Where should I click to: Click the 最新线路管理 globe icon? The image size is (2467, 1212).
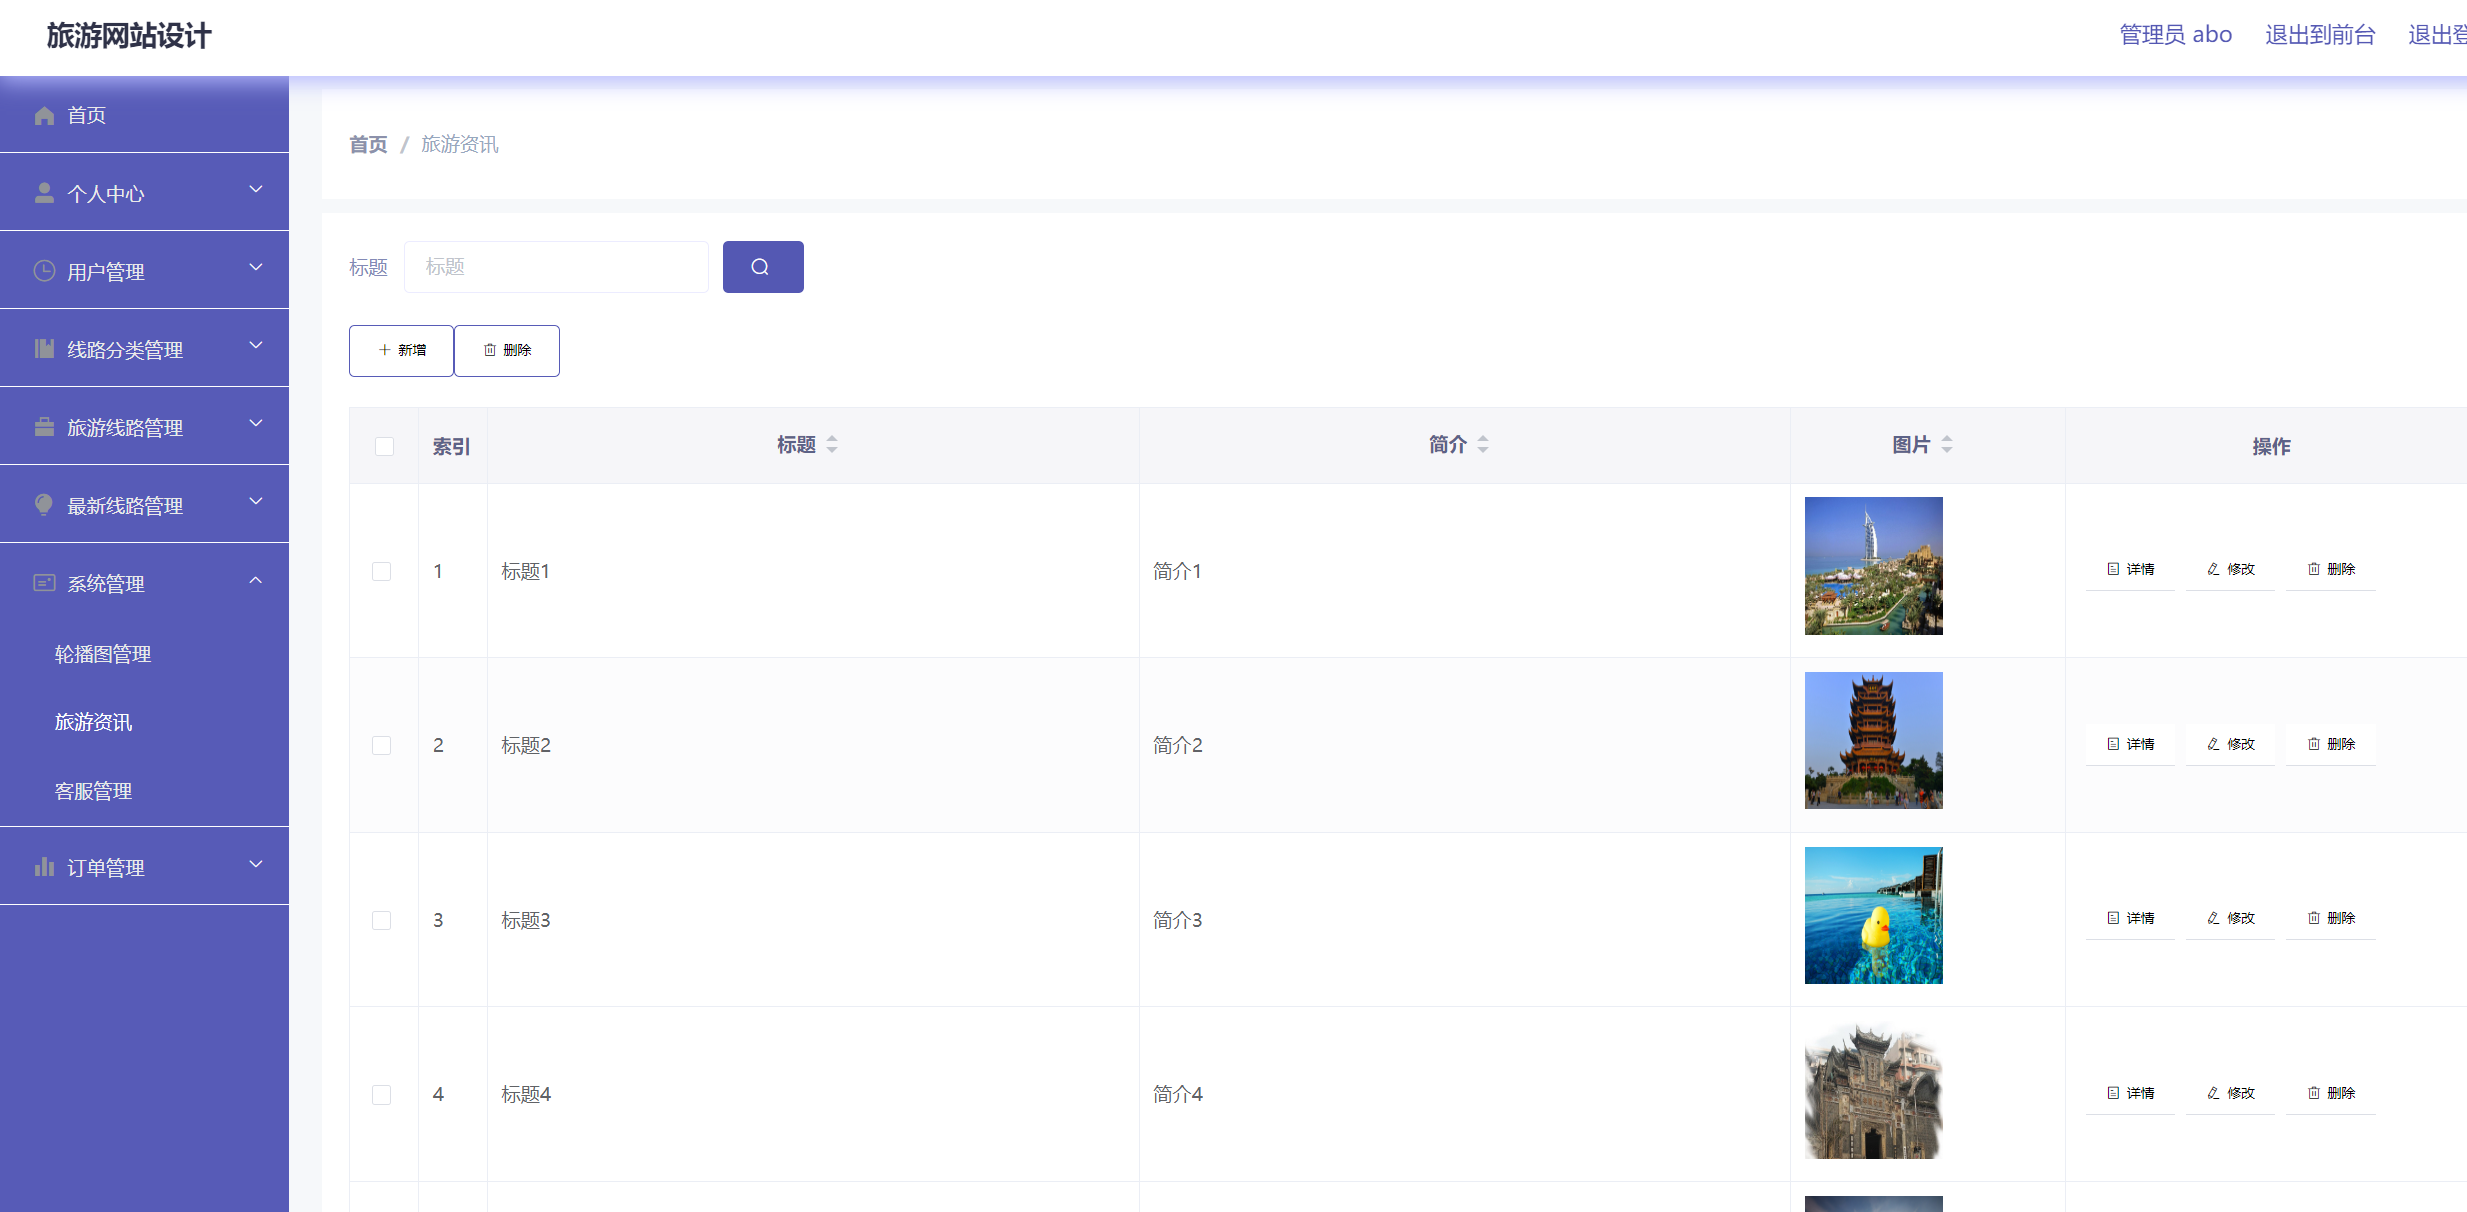(x=44, y=504)
